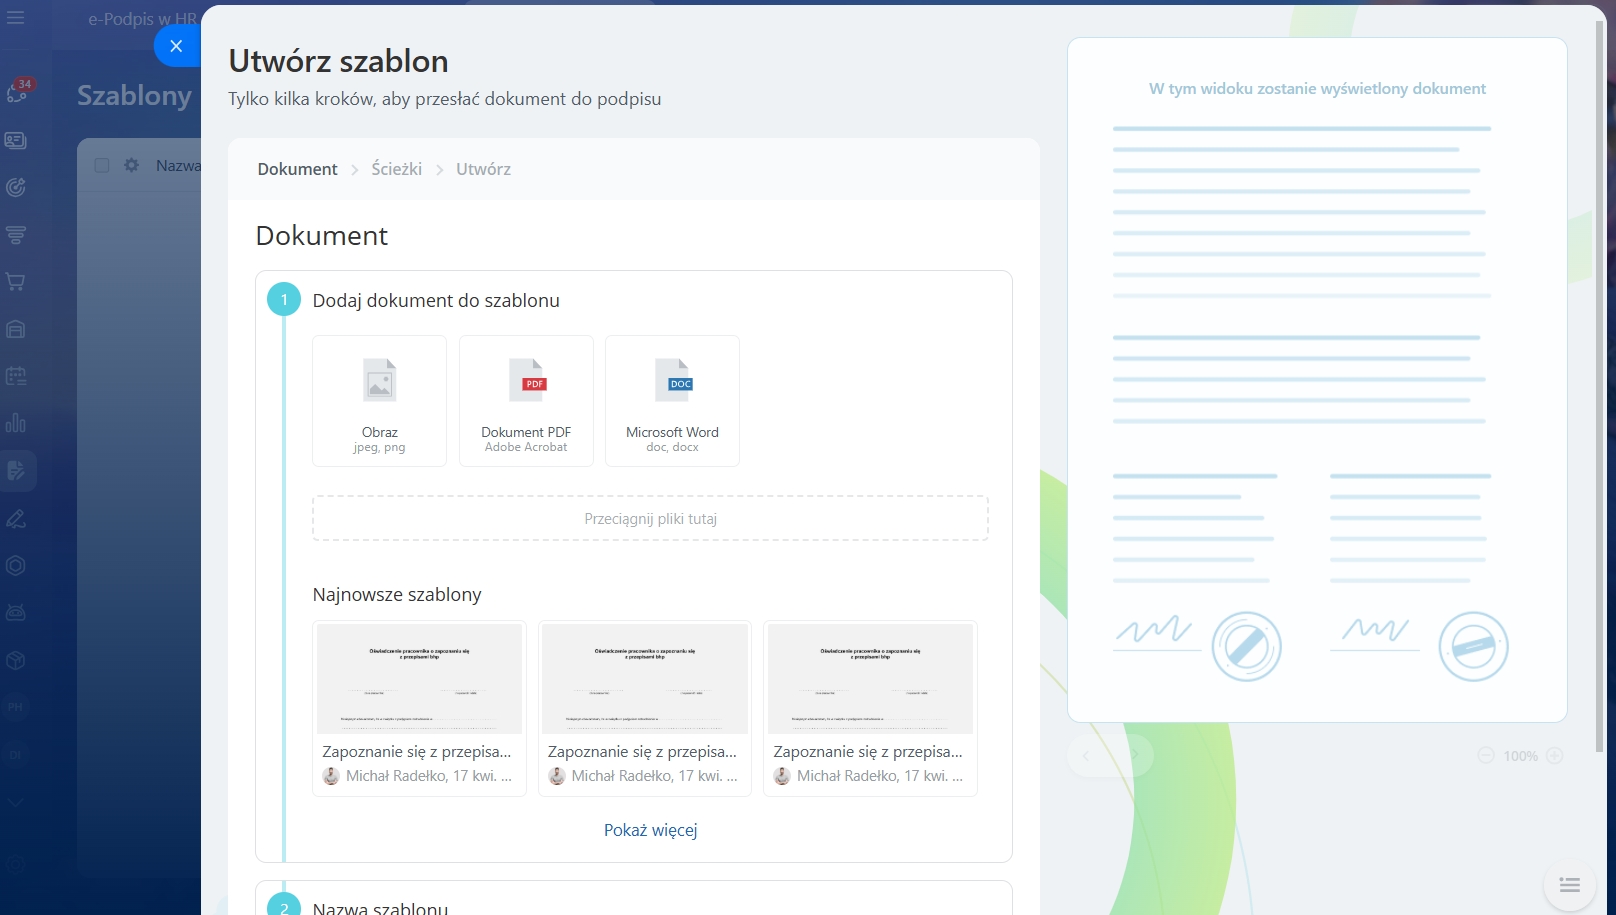1616x915 pixels.
Task: Open the floating list menu button
Action: [1569, 885]
